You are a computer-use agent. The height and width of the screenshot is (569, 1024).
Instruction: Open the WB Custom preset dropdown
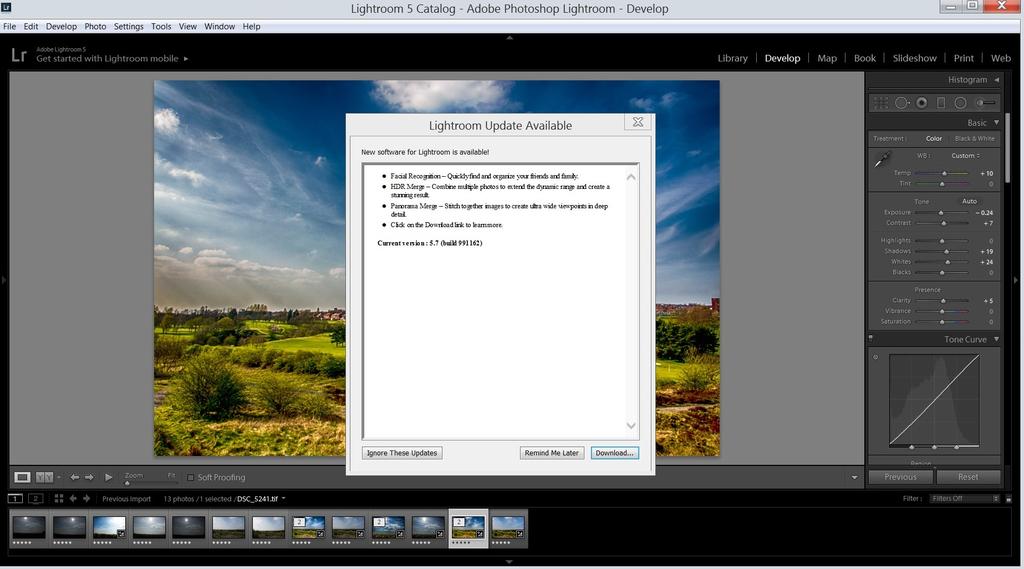click(x=965, y=155)
